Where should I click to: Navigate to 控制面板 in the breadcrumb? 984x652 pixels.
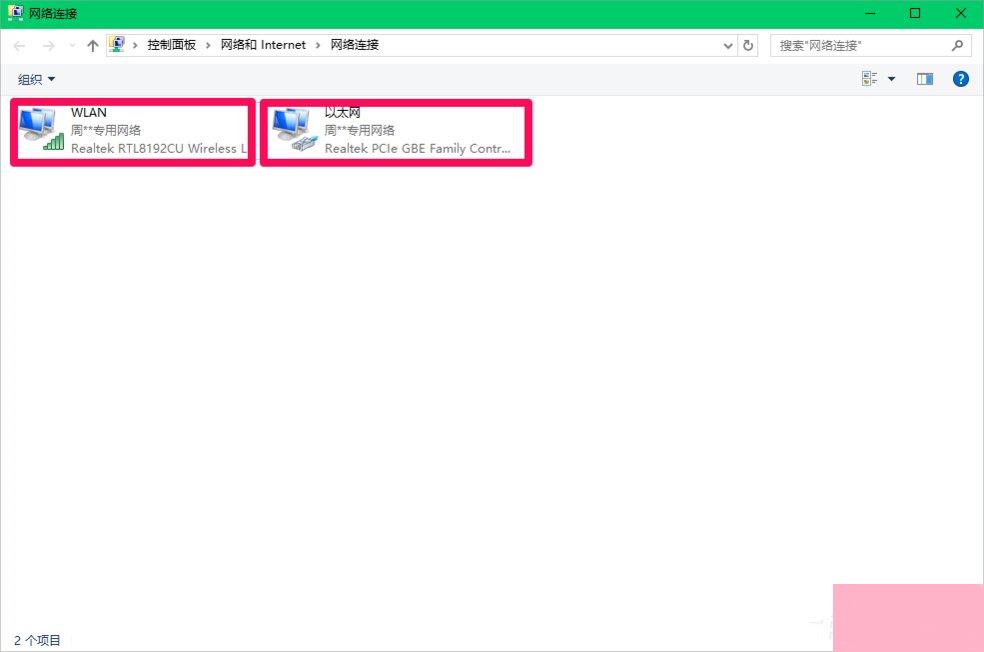[x=171, y=45]
